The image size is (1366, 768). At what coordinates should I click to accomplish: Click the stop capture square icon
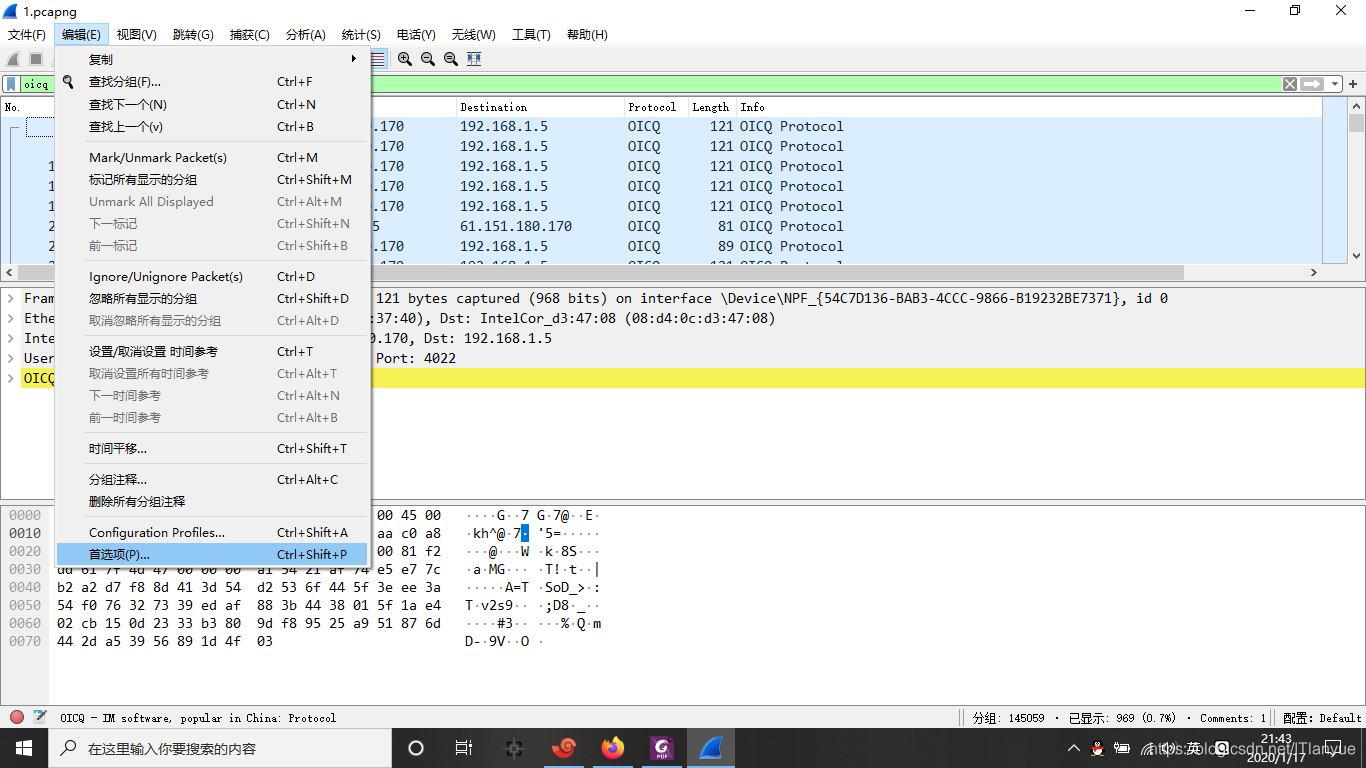36,59
